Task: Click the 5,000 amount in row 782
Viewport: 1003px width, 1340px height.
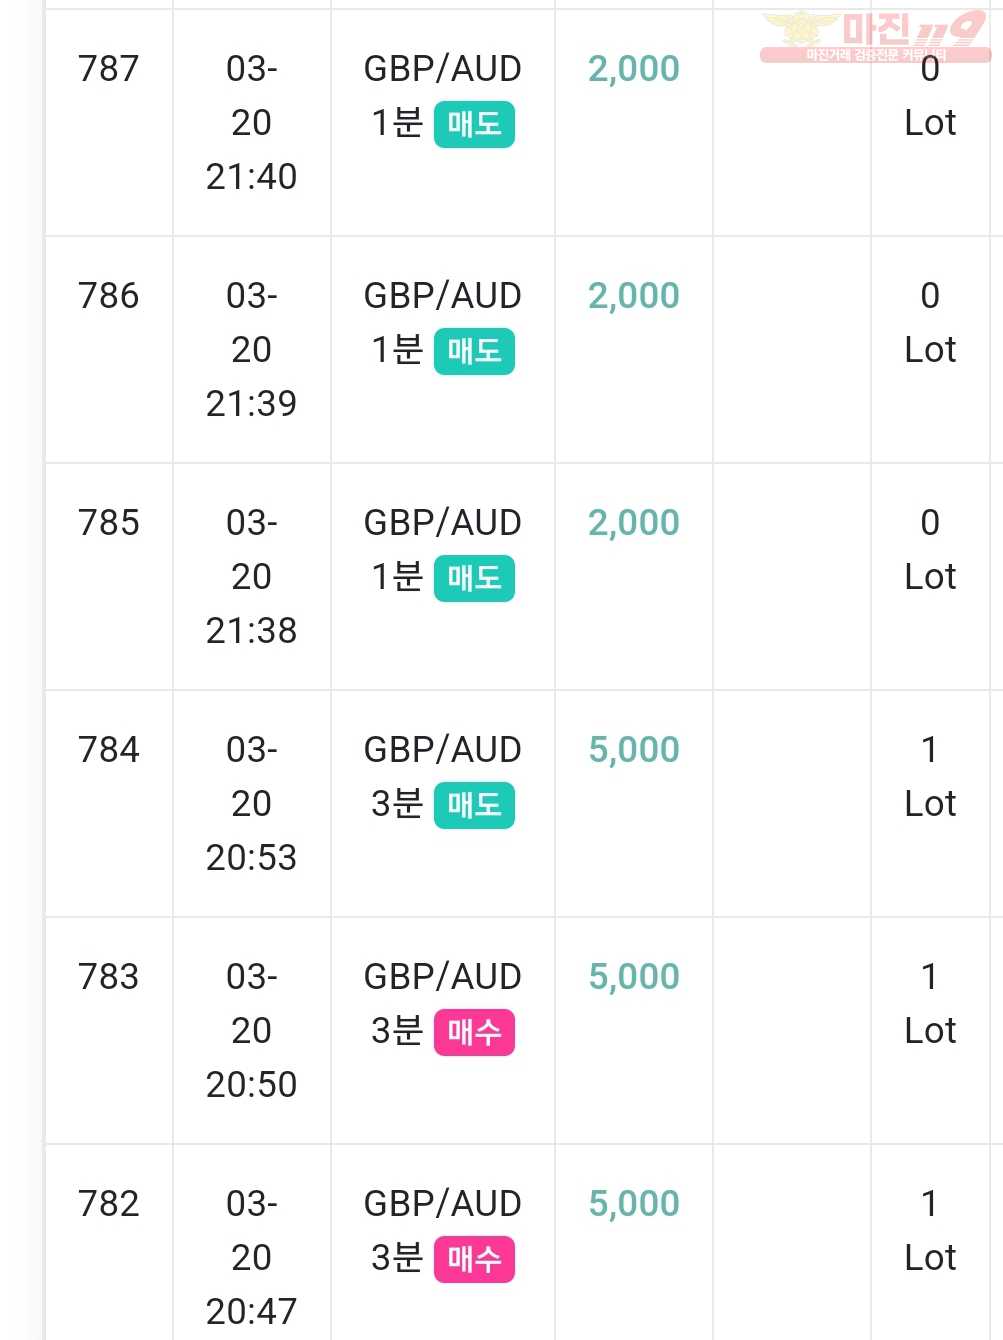Action: coord(634,1204)
